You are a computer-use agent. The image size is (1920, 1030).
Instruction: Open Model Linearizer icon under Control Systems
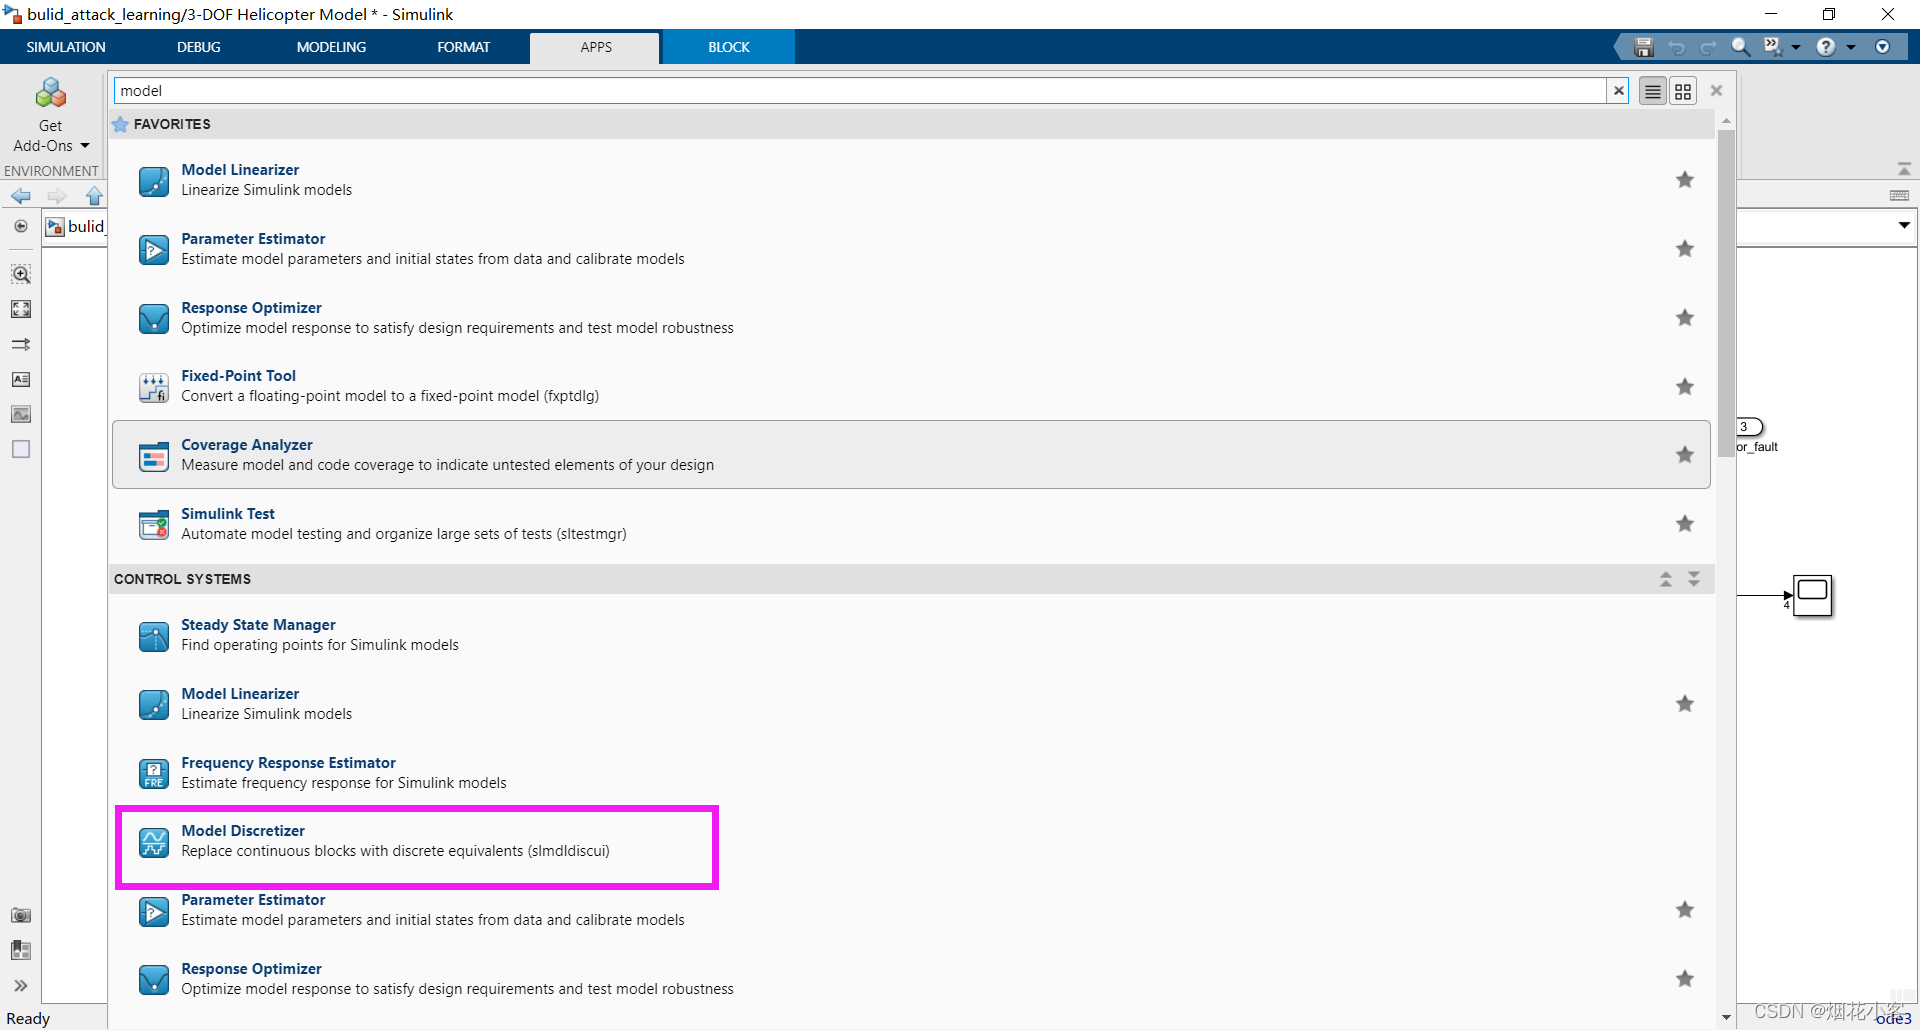click(x=154, y=705)
